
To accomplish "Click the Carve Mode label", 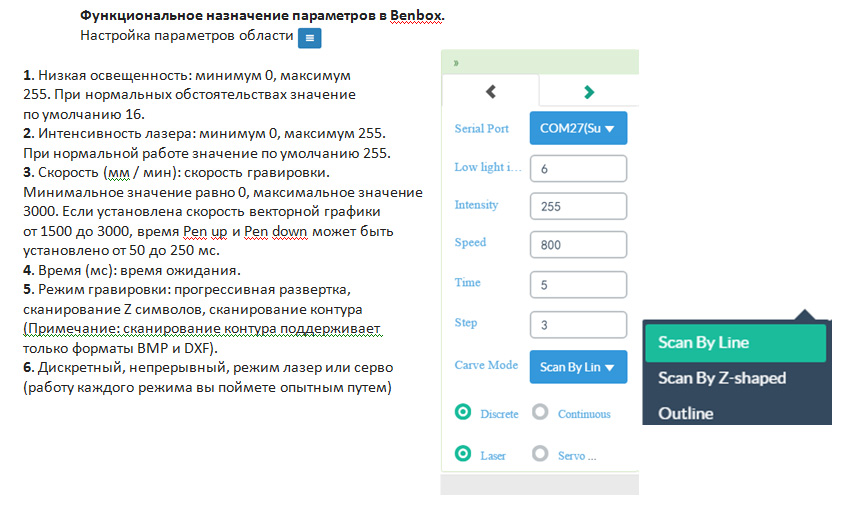I will (486, 365).
